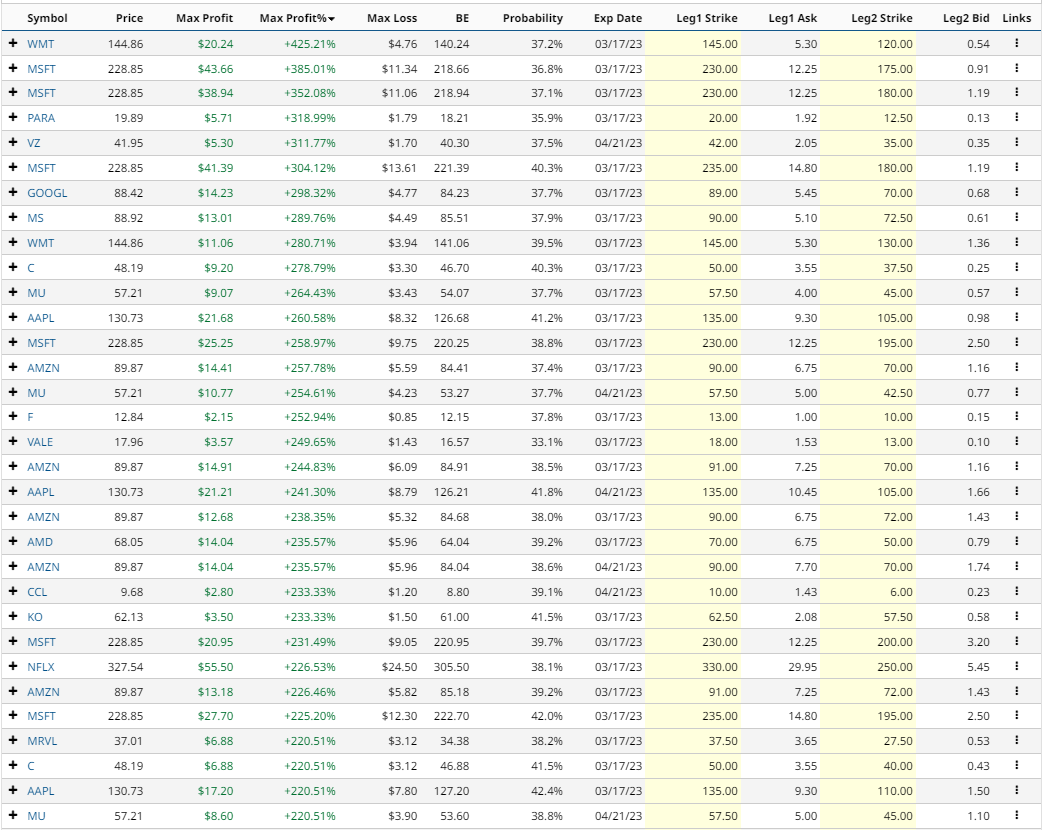This screenshot has width=1046, height=830.
Task: Click the 305.50 break-even value
Action: (x=452, y=667)
